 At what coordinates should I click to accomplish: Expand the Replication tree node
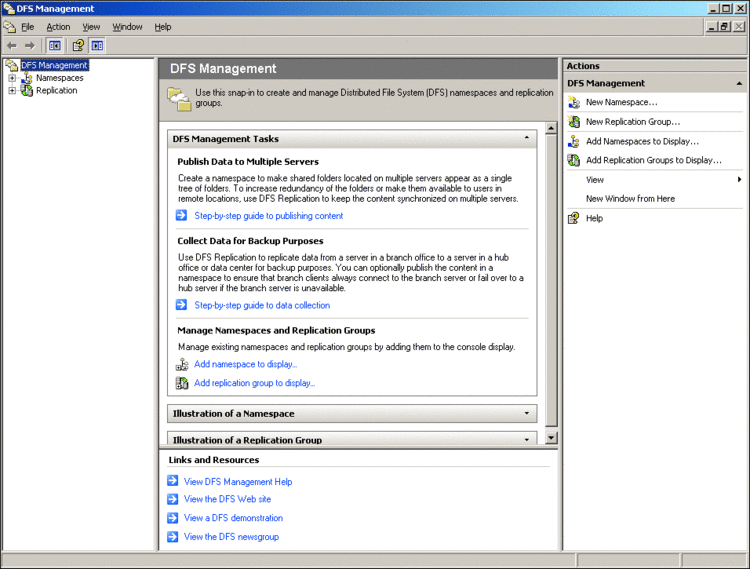coord(12,90)
